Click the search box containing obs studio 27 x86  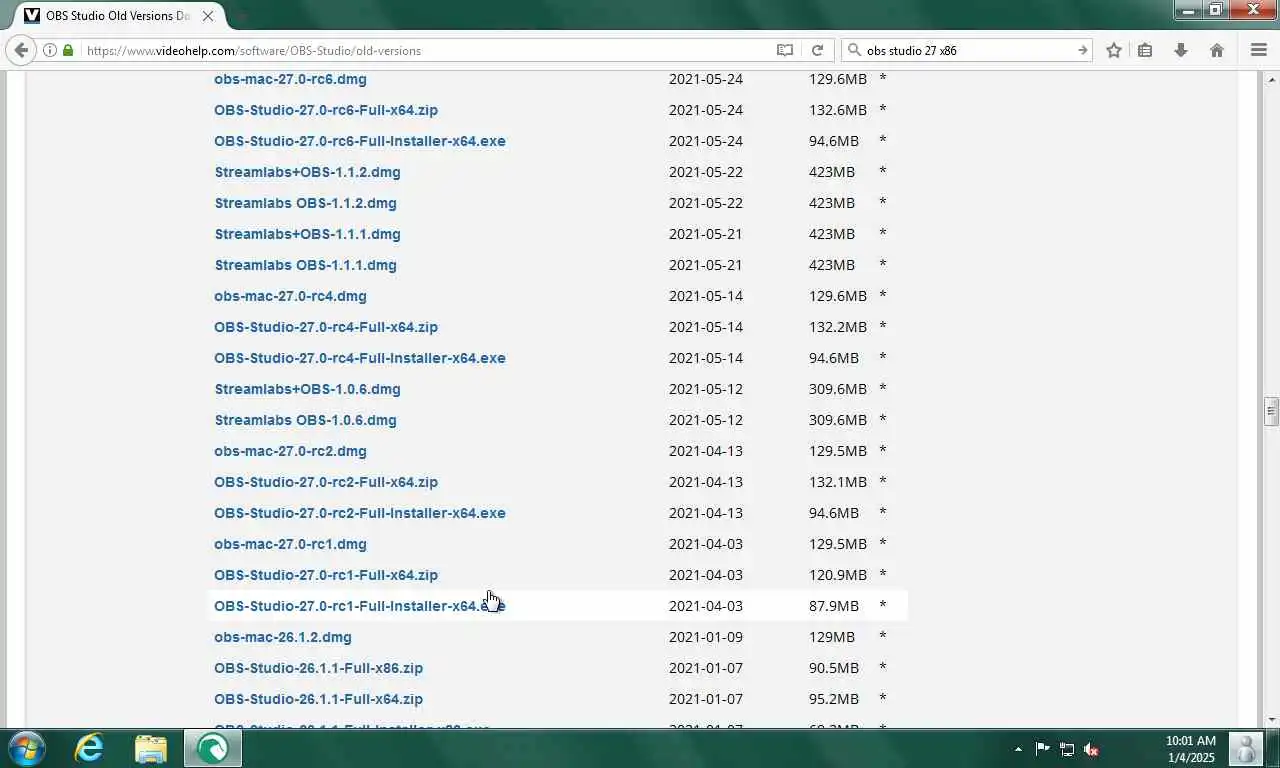pyautogui.click(x=965, y=50)
